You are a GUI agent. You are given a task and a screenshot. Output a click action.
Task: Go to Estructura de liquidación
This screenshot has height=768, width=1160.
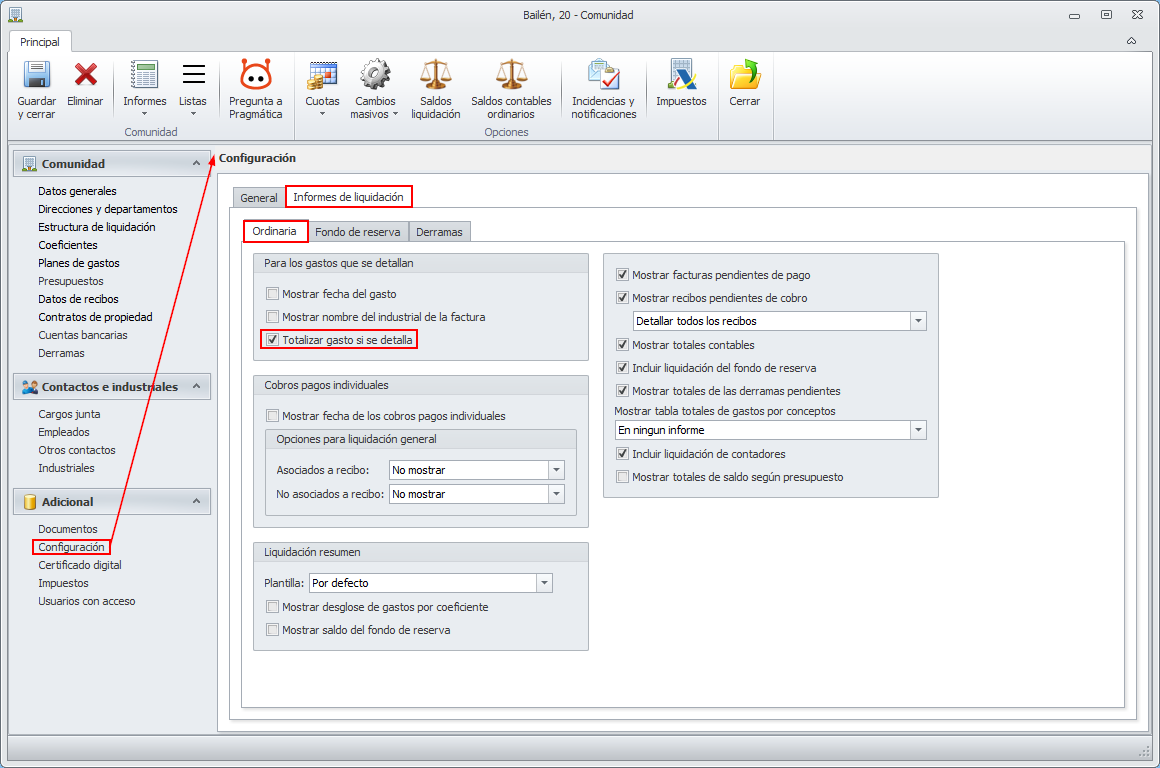coord(97,227)
